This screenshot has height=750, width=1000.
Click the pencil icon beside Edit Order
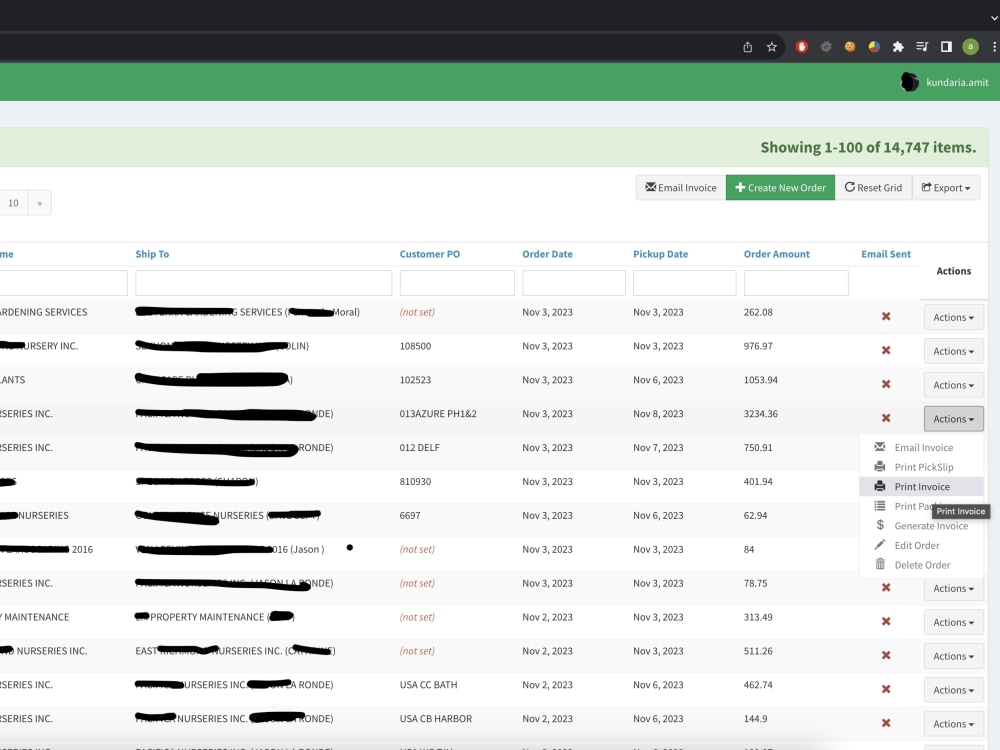(x=879, y=545)
